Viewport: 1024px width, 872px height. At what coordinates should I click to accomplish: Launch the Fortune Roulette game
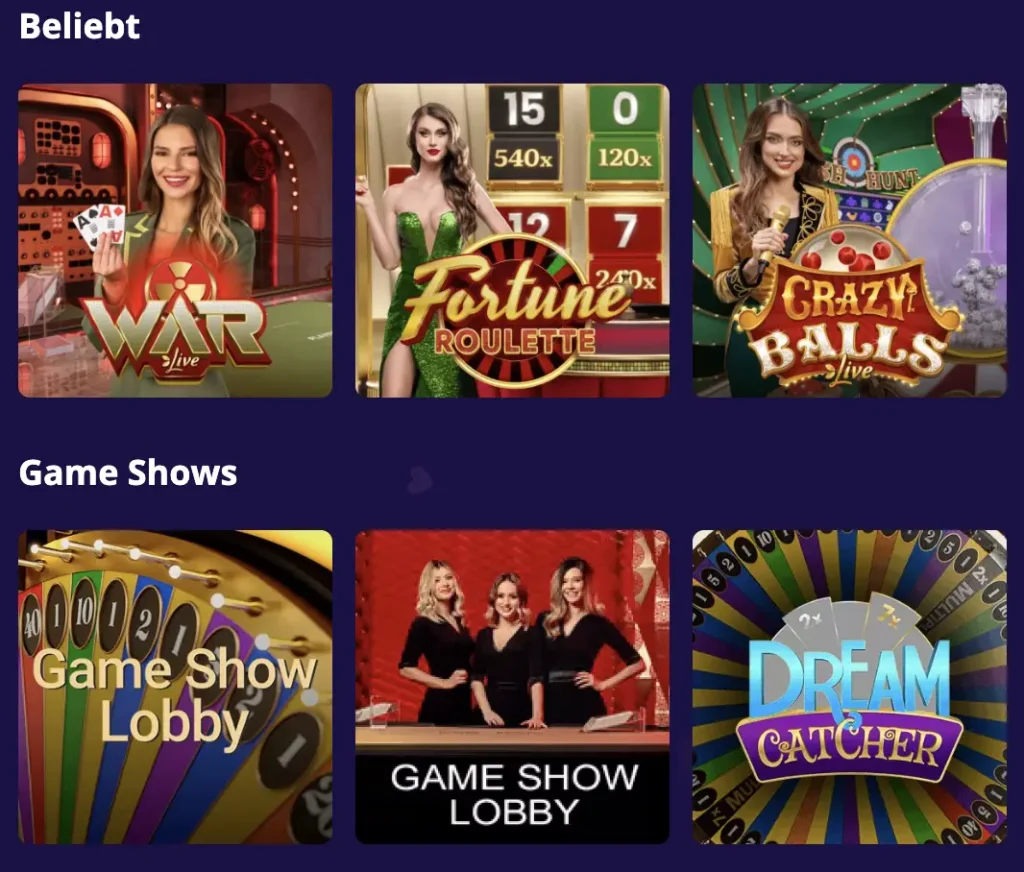[512, 240]
